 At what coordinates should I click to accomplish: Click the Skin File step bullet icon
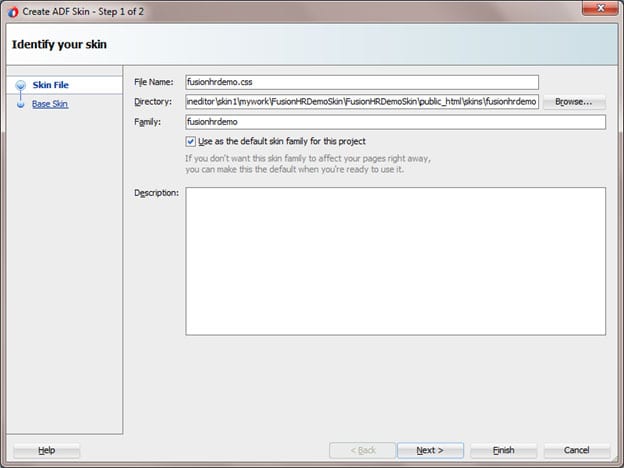tap(19, 85)
